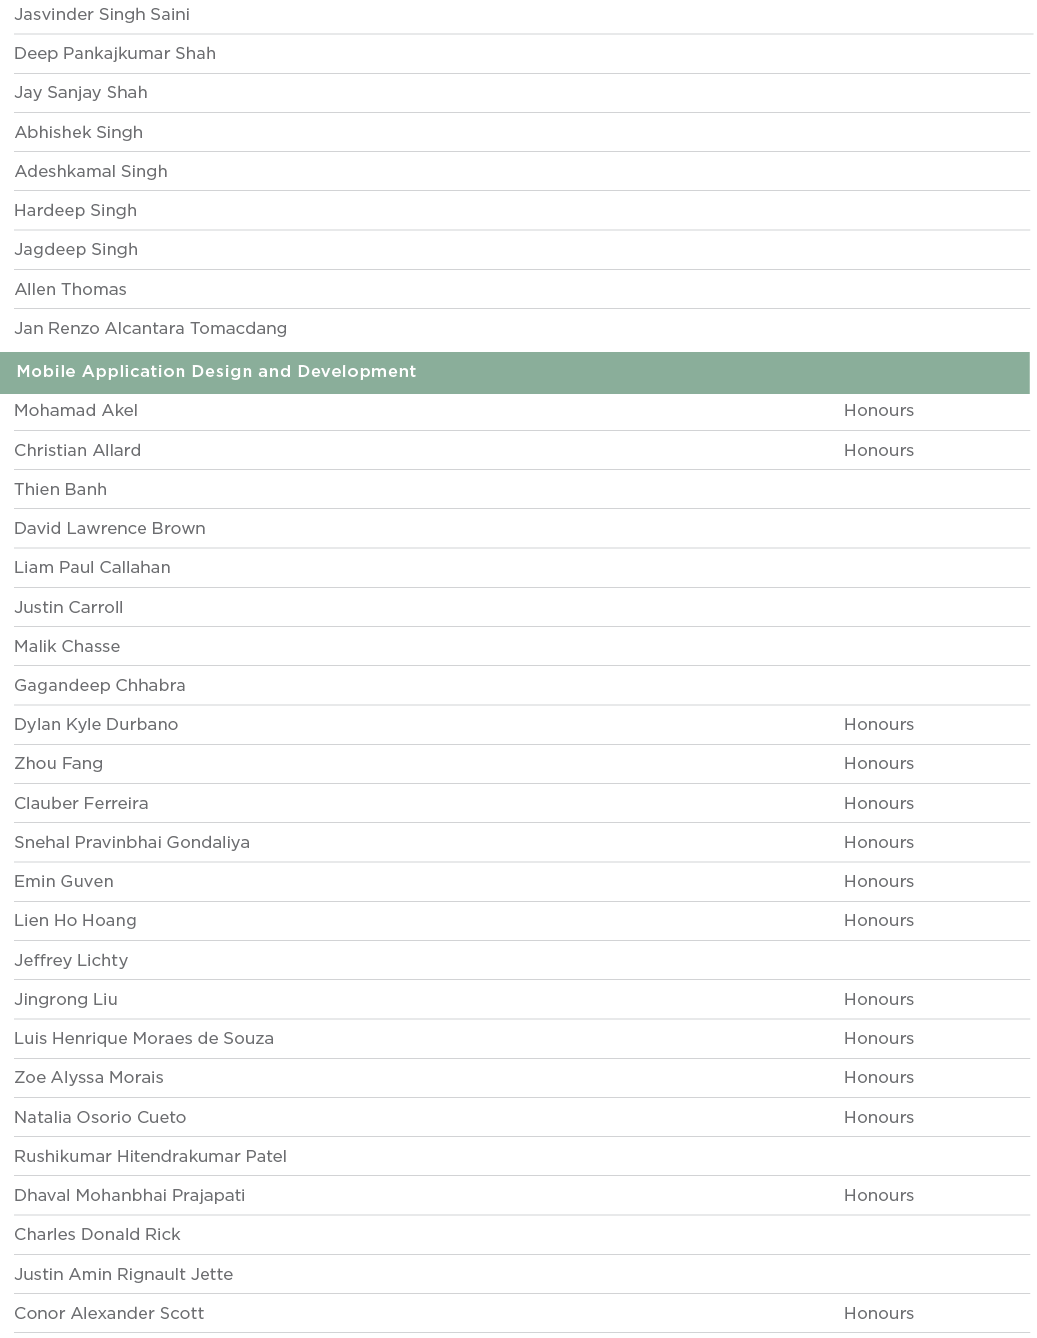Select the Abhishek Singh entry
The height and width of the screenshot is (1338, 1037).
point(79,132)
